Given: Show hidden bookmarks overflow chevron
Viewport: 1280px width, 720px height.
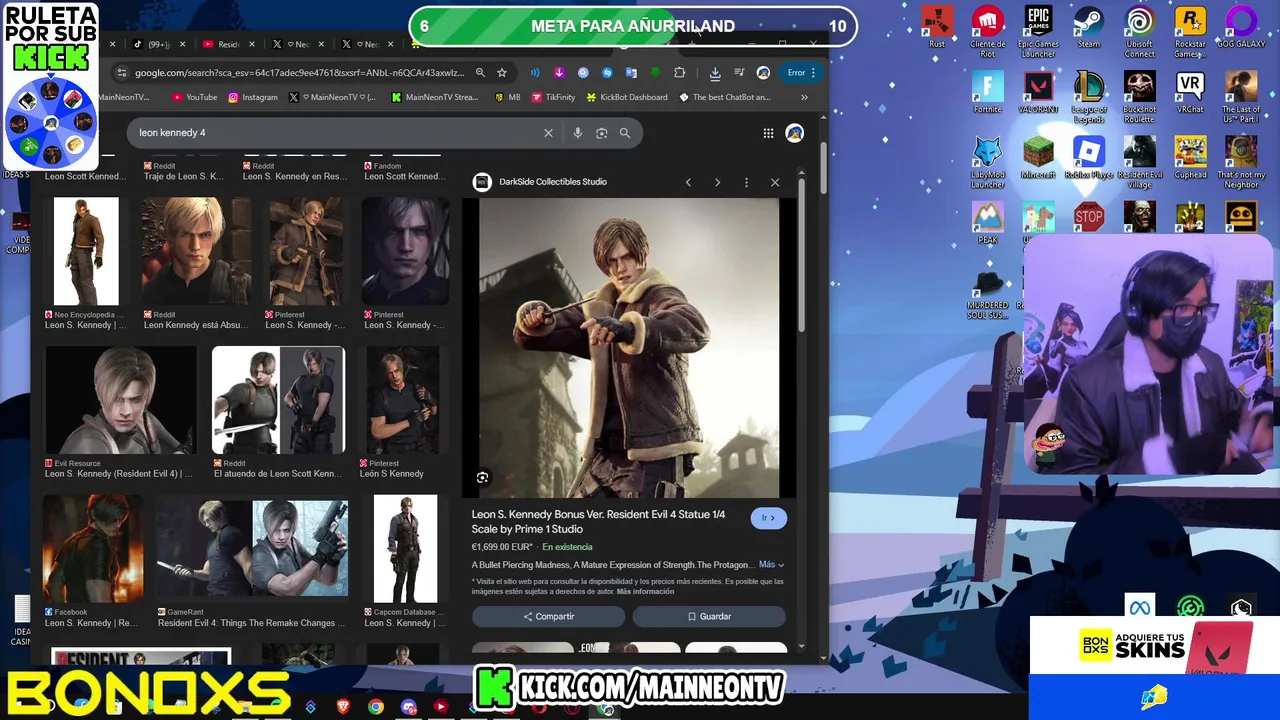Looking at the screenshot, I should coord(804,97).
